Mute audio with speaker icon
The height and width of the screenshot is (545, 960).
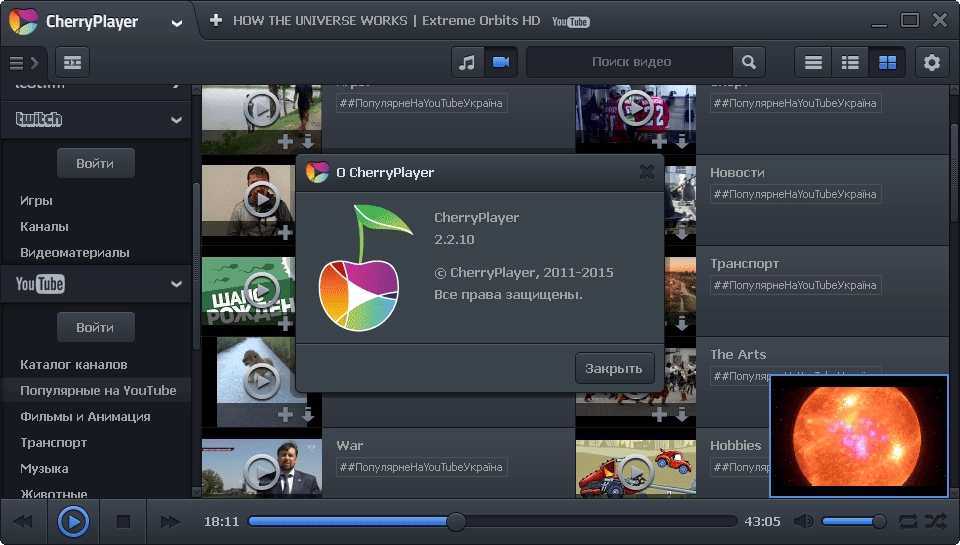point(803,522)
